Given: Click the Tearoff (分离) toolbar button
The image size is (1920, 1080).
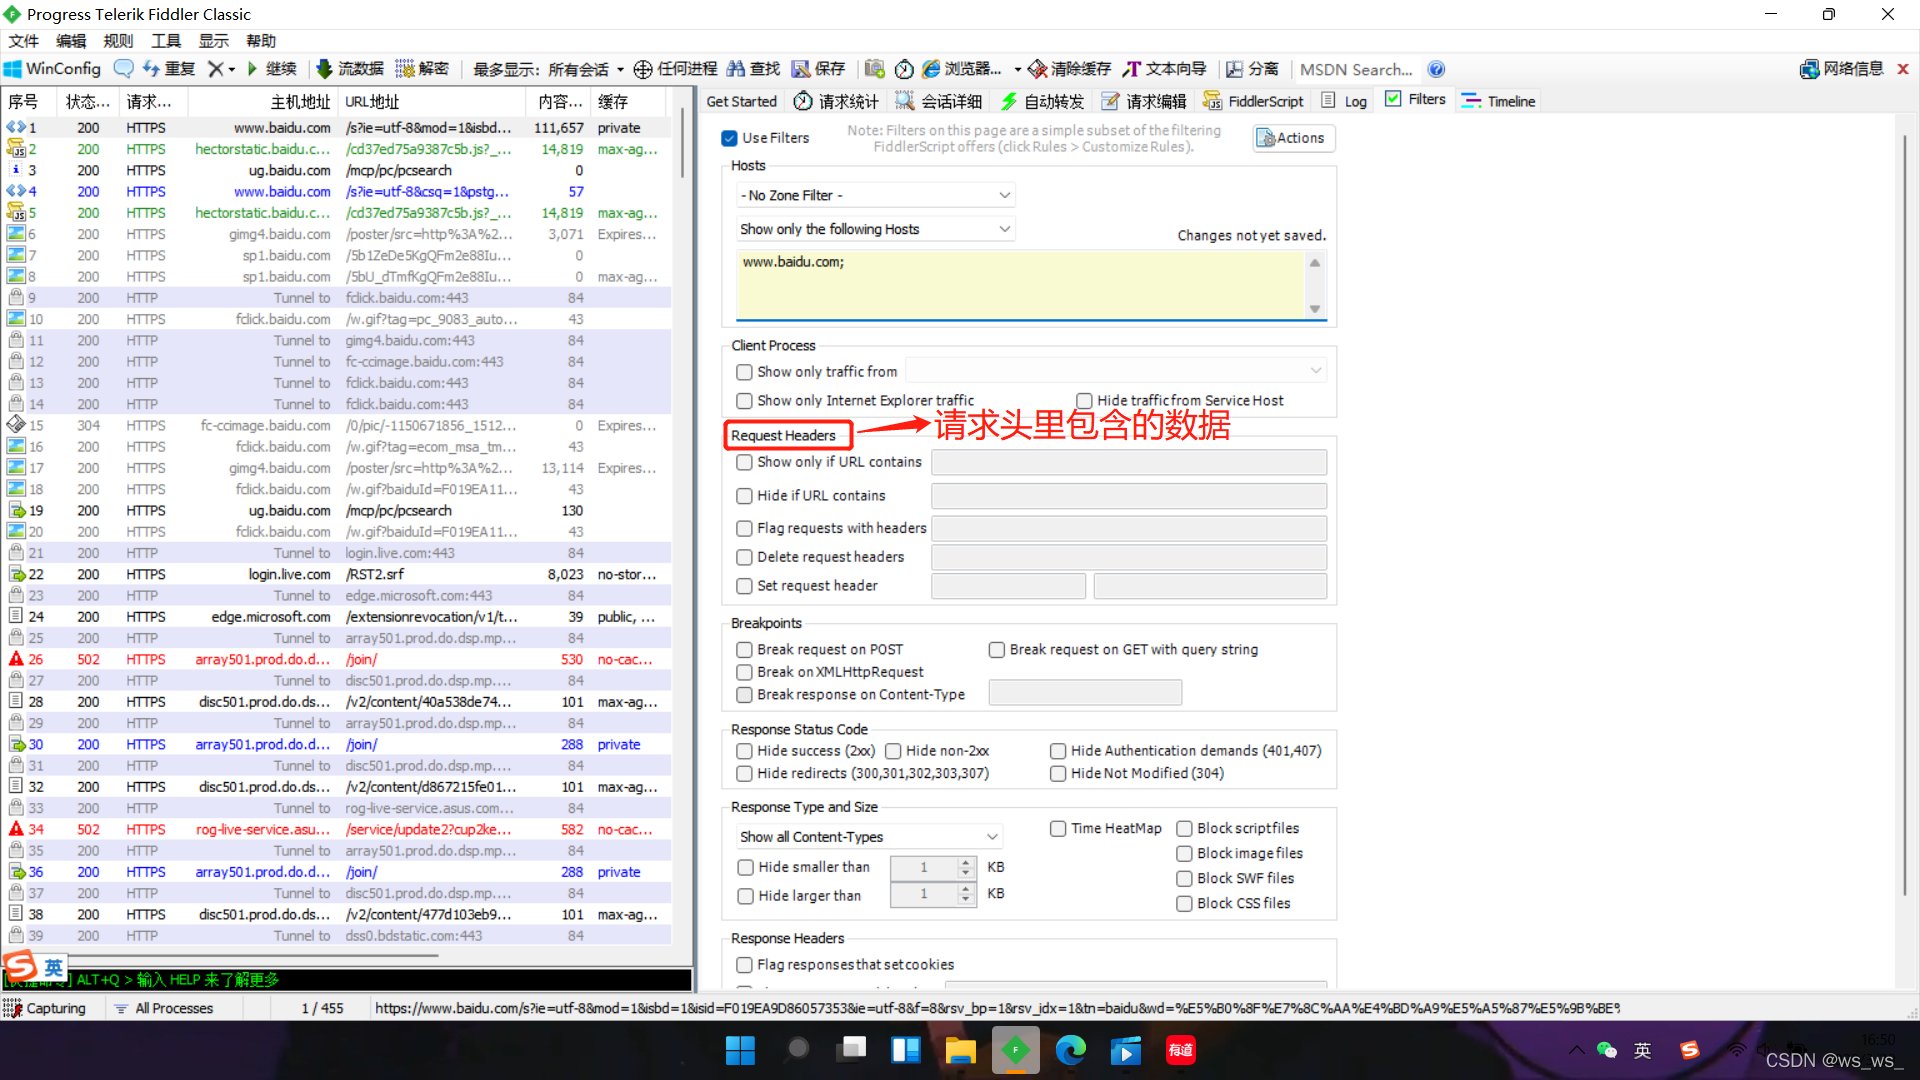Looking at the screenshot, I should [x=1252, y=69].
